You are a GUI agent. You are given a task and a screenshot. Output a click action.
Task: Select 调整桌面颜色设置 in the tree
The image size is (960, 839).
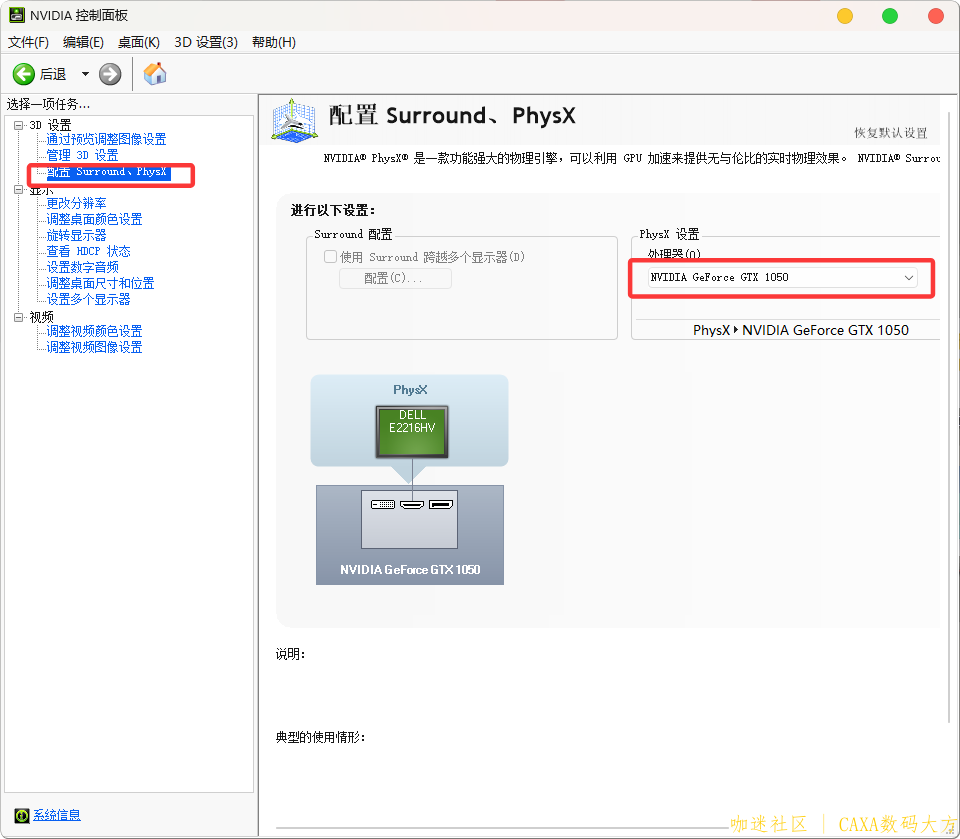94,219
